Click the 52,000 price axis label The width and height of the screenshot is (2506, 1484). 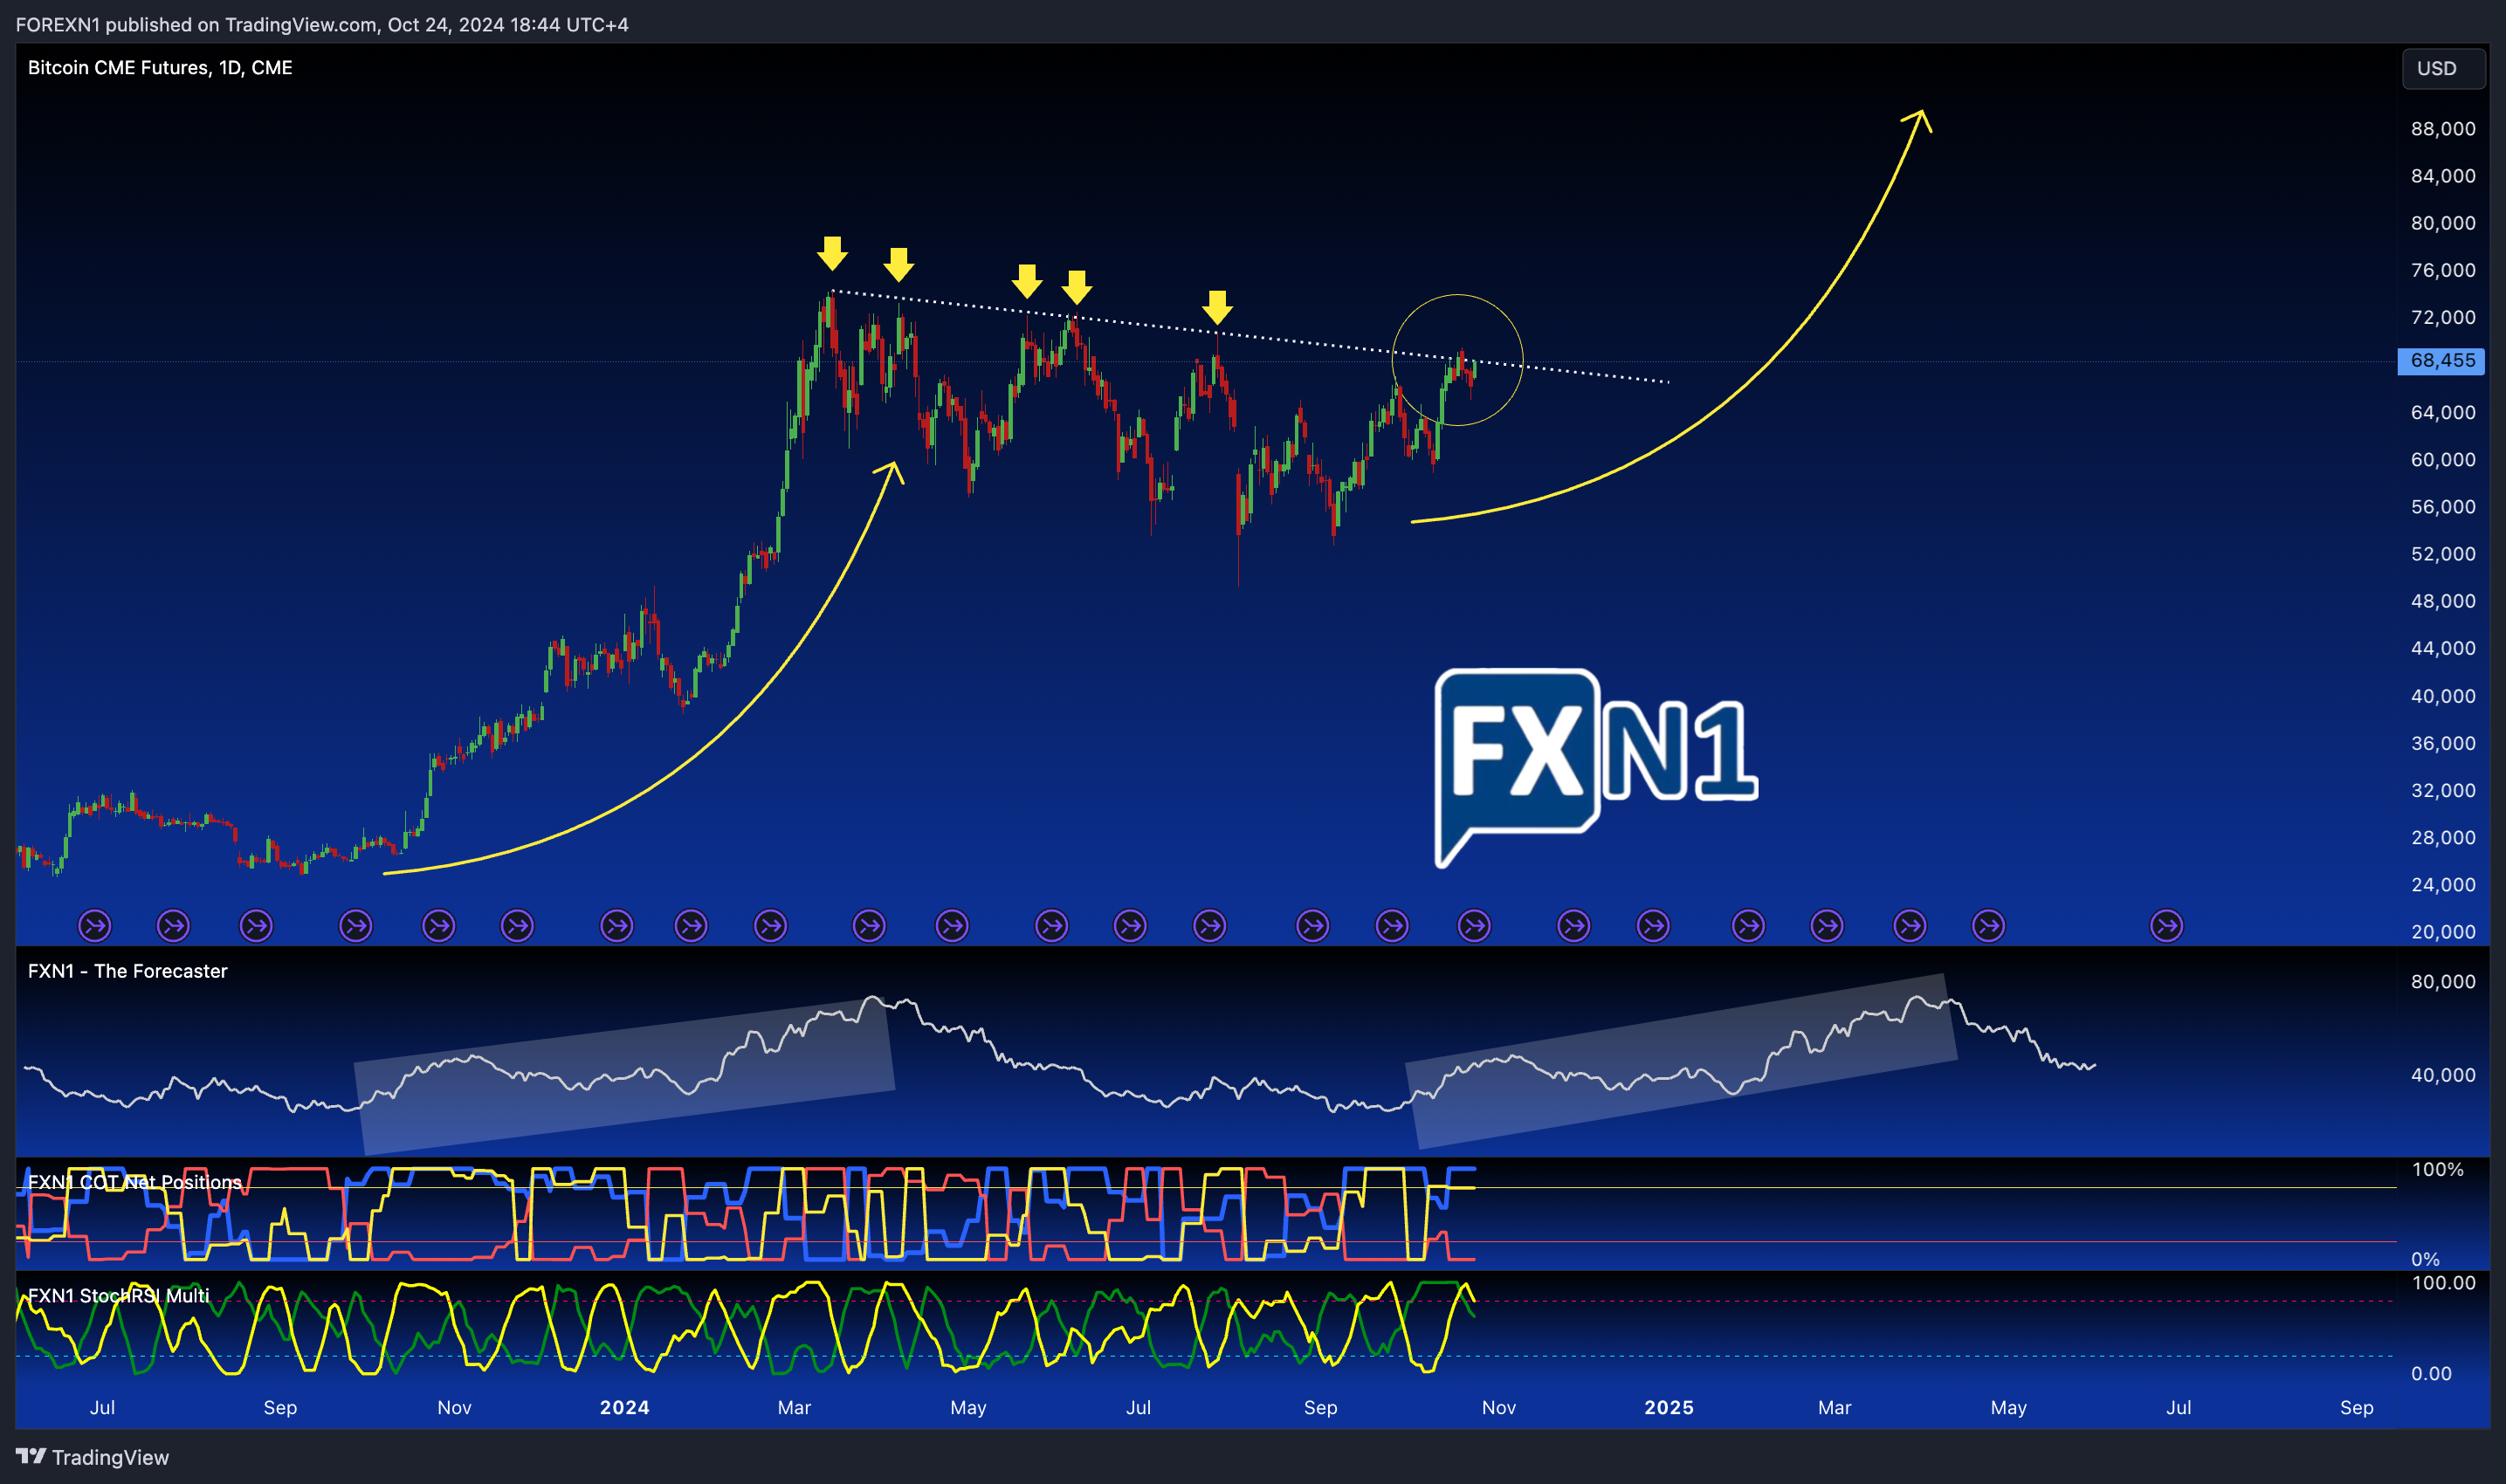coord(2443,554)
